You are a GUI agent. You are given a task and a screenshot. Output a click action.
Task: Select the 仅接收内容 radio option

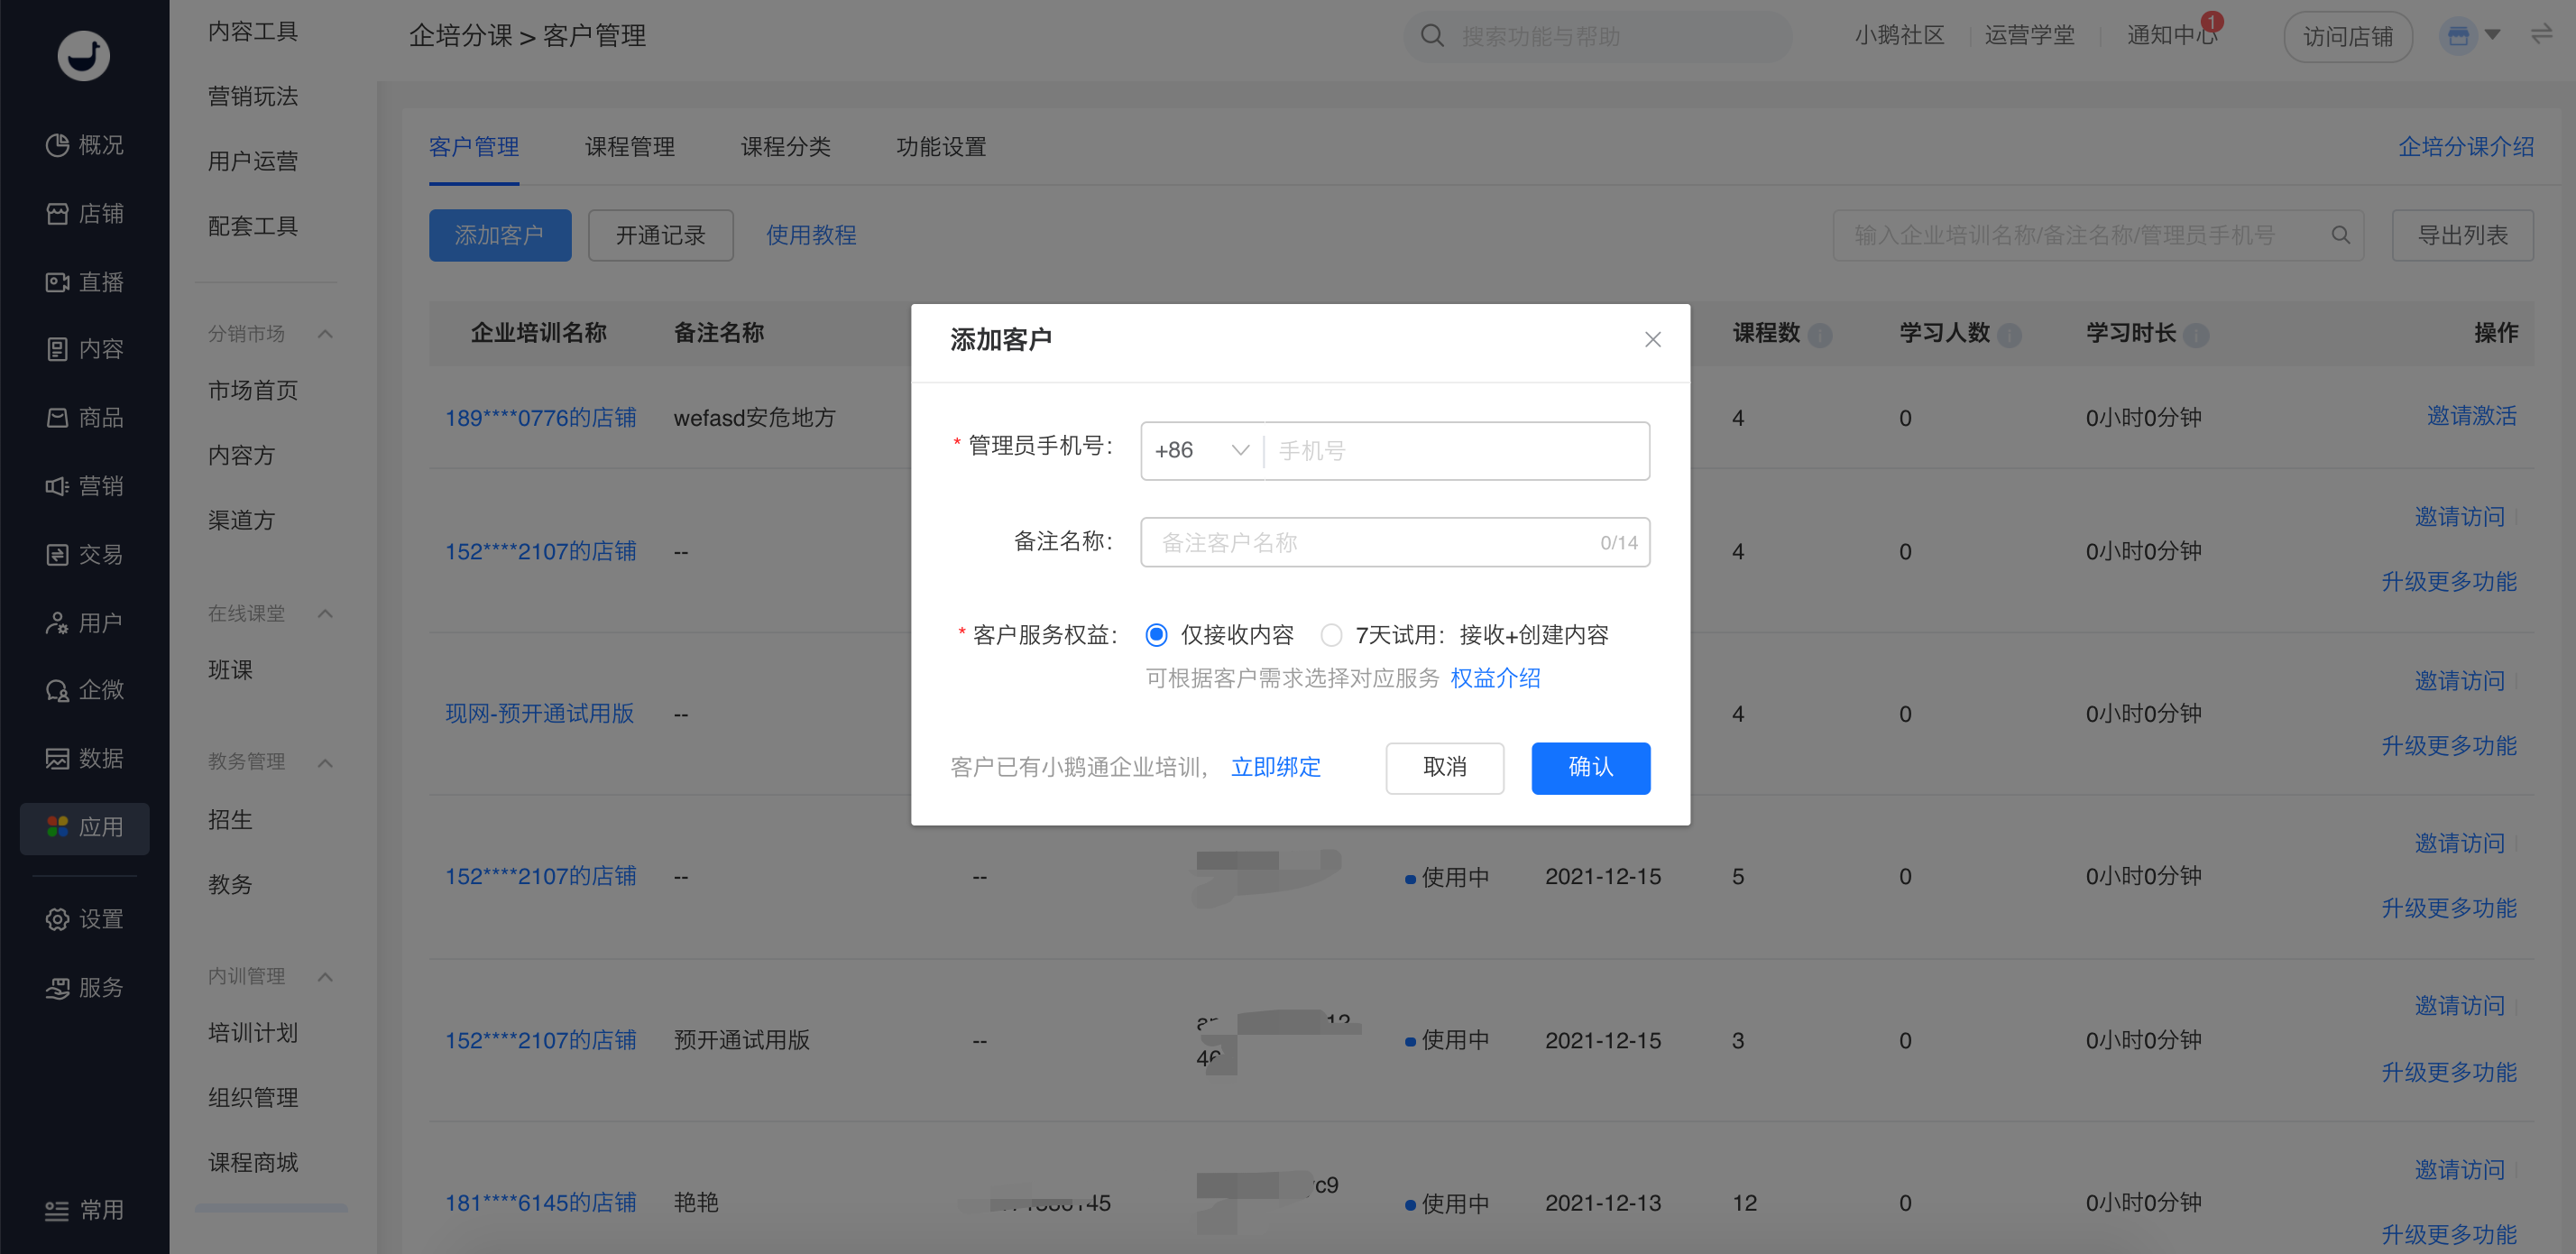pos(1156,635)
